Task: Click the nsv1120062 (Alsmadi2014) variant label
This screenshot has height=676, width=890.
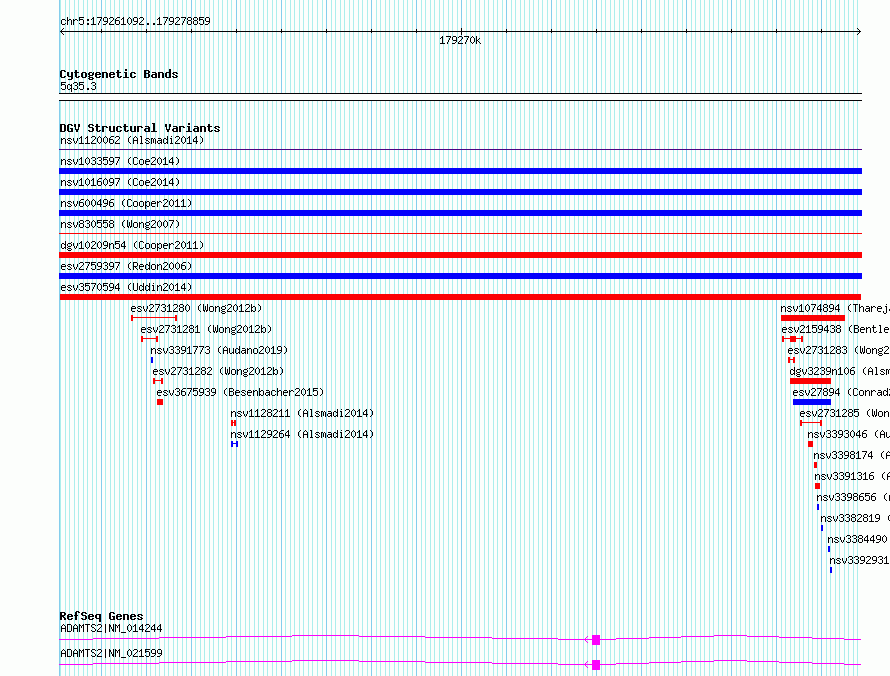Action: click(x=132, y=140)
